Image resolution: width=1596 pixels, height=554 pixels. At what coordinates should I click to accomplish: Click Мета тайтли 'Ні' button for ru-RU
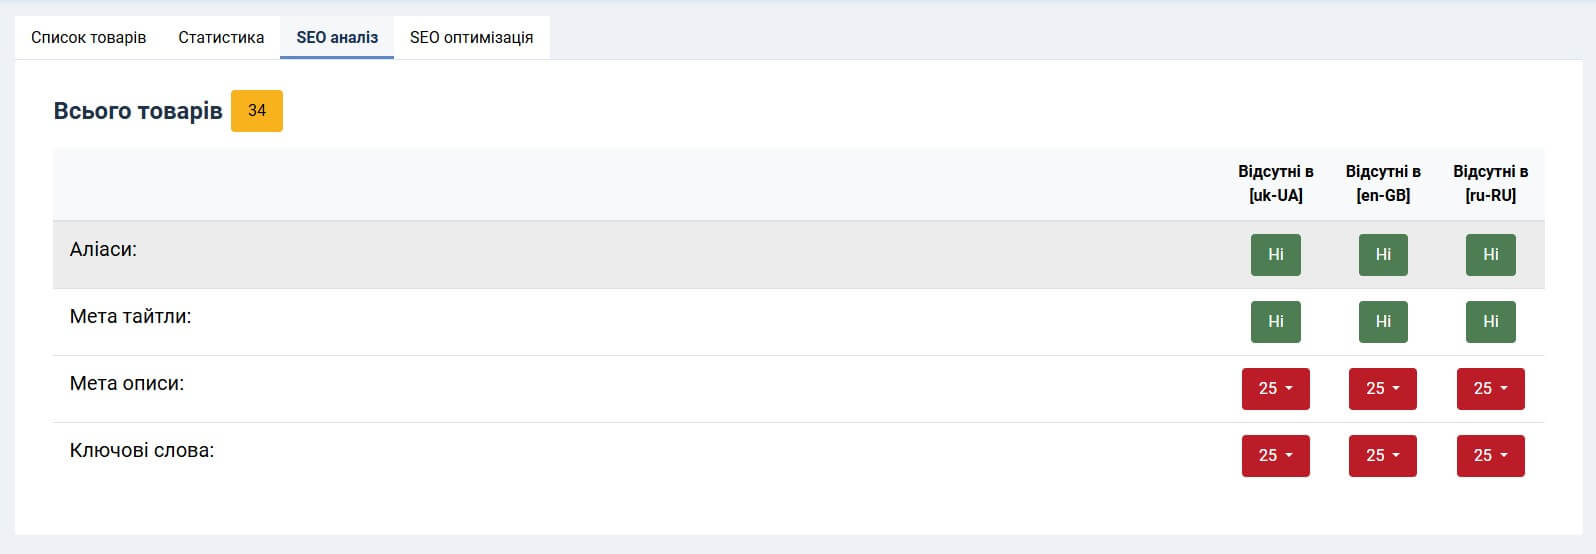pyautogui.click(x=1490, y=321)
